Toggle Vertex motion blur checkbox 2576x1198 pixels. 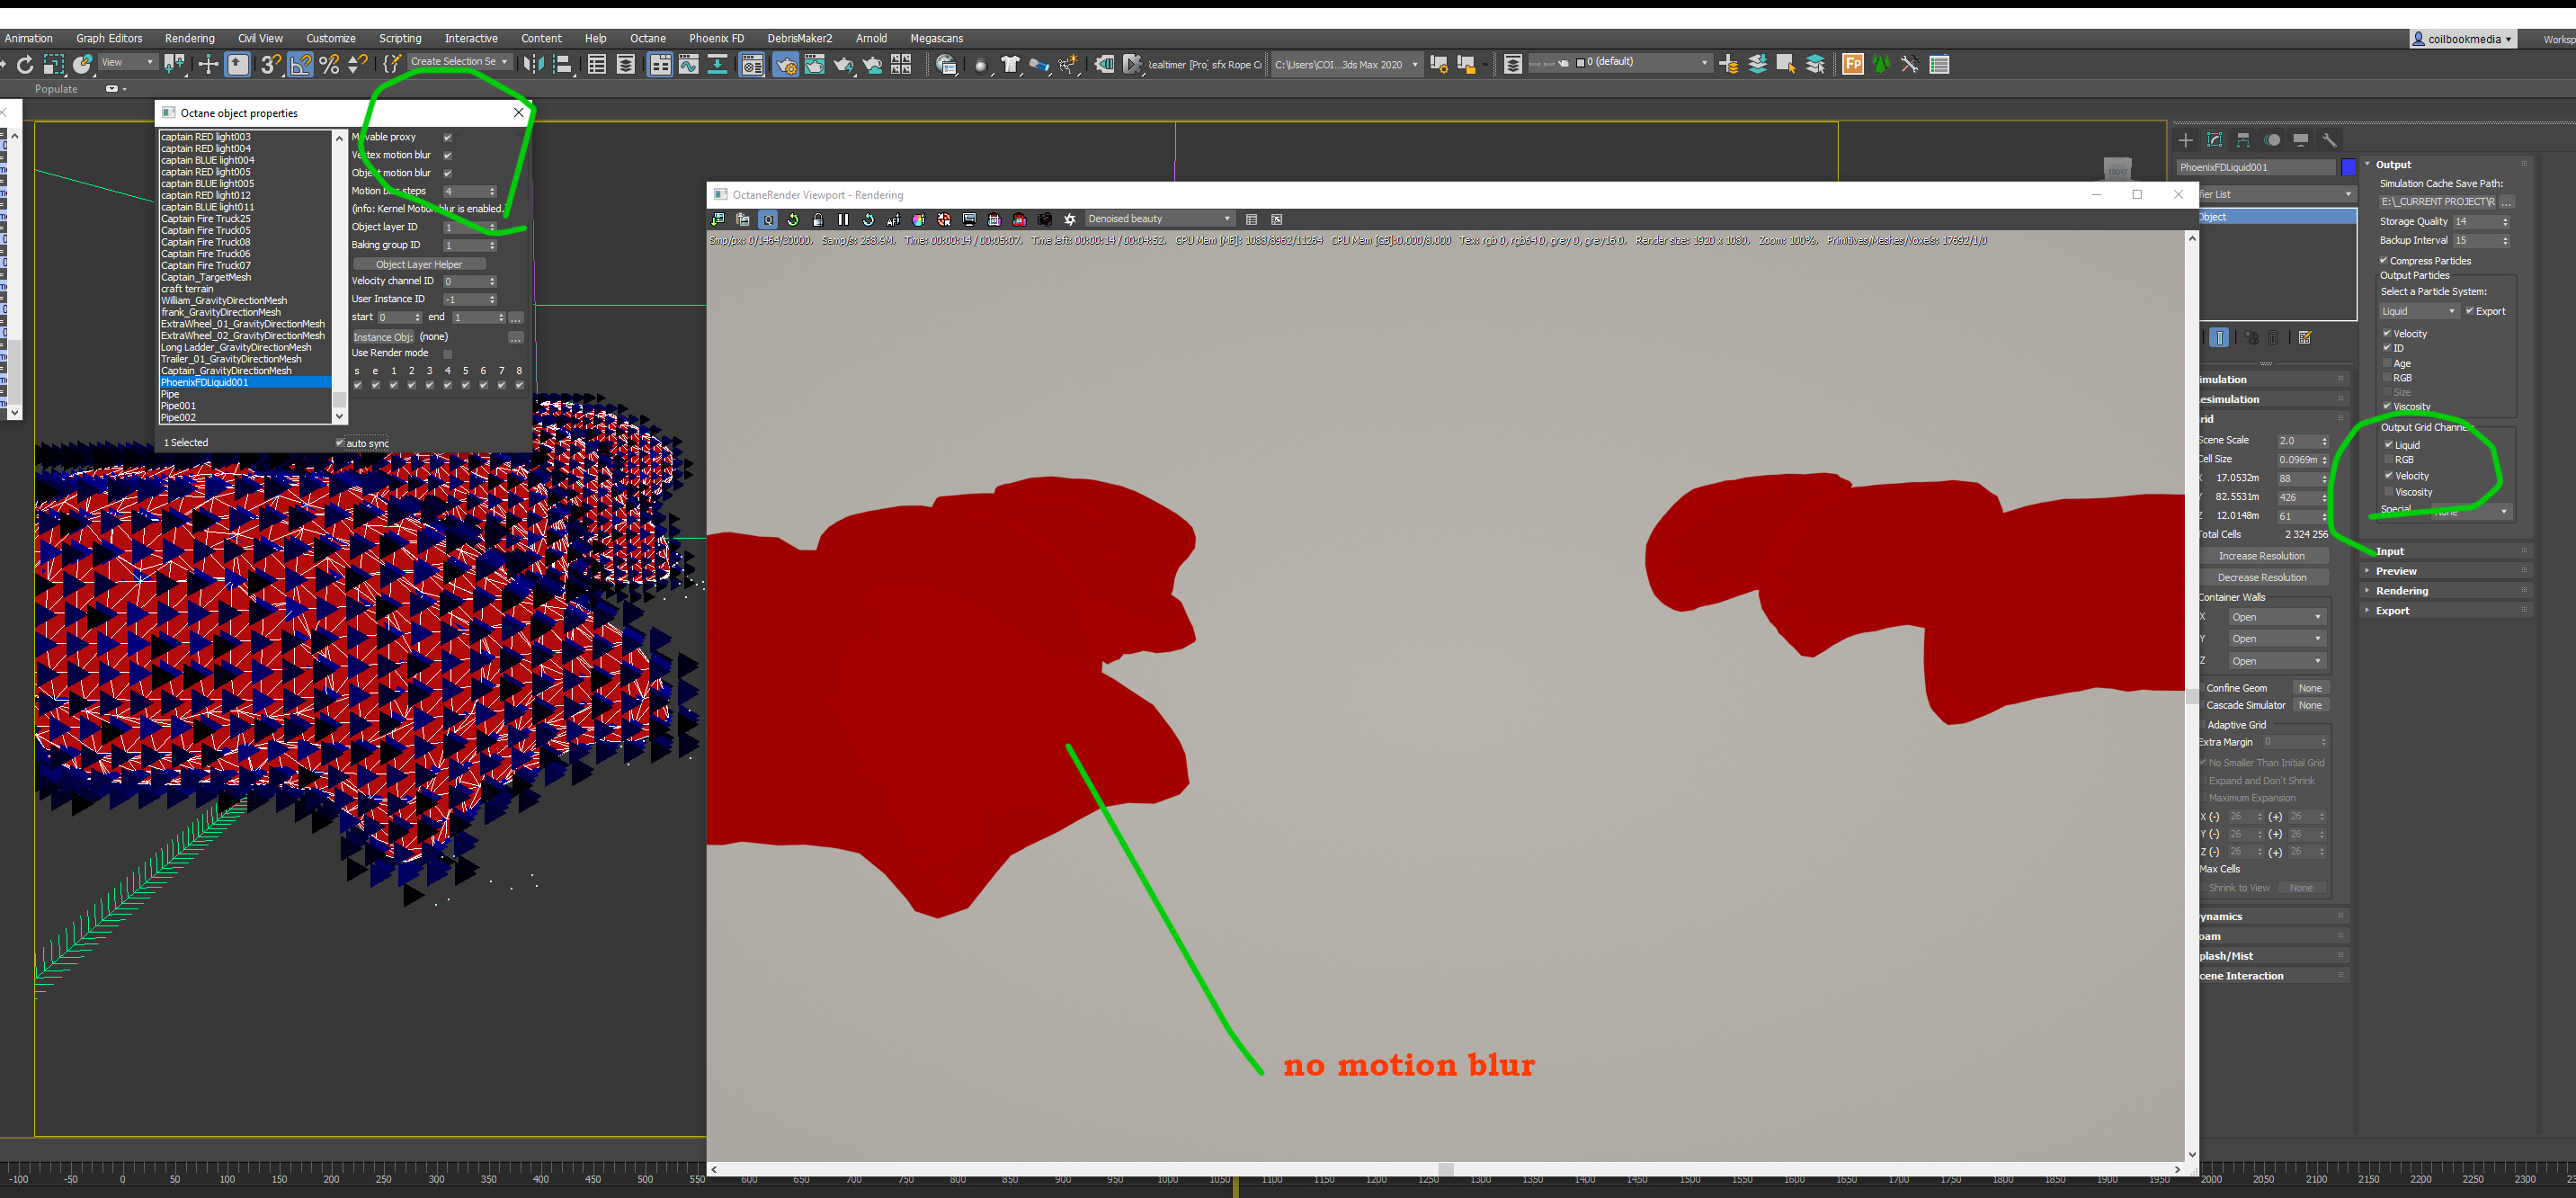click(x=447, y=155)
